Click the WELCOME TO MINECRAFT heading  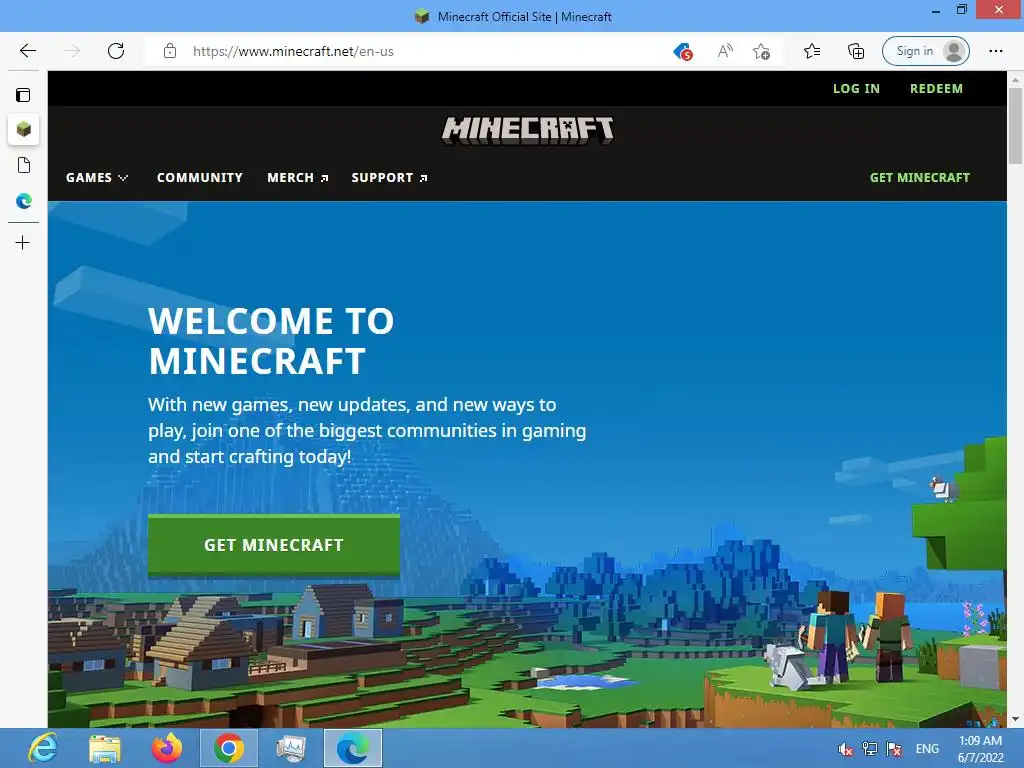(271, 340)
